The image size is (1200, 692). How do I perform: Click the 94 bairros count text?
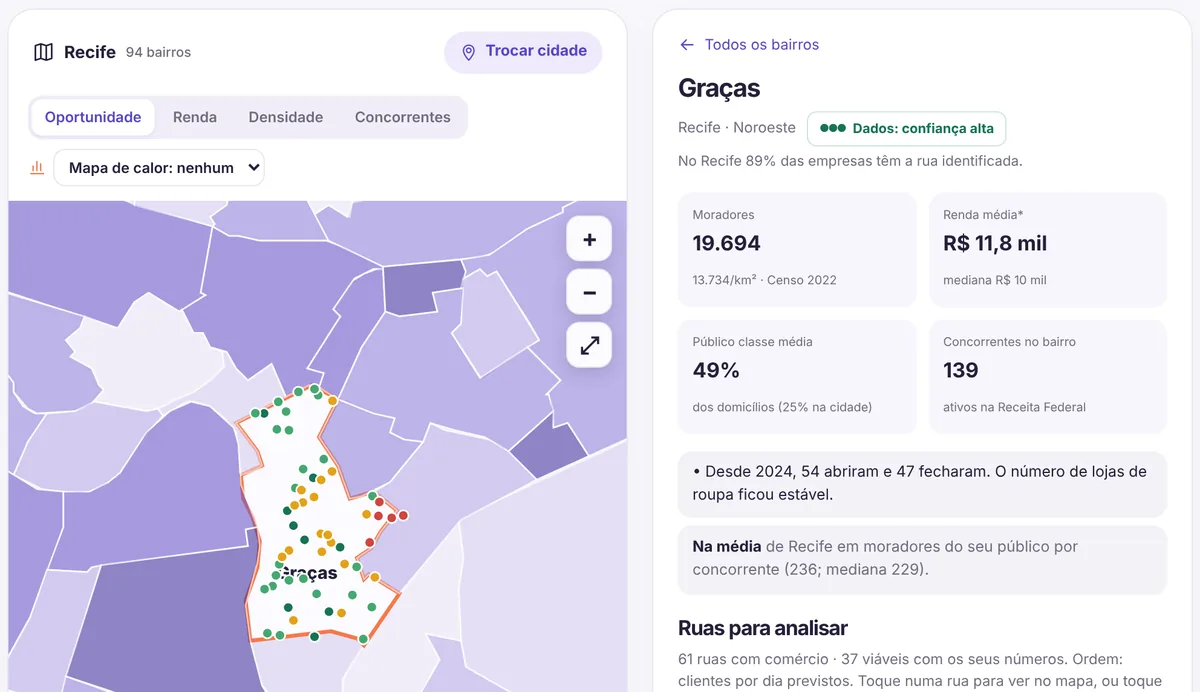click(158, 52)
